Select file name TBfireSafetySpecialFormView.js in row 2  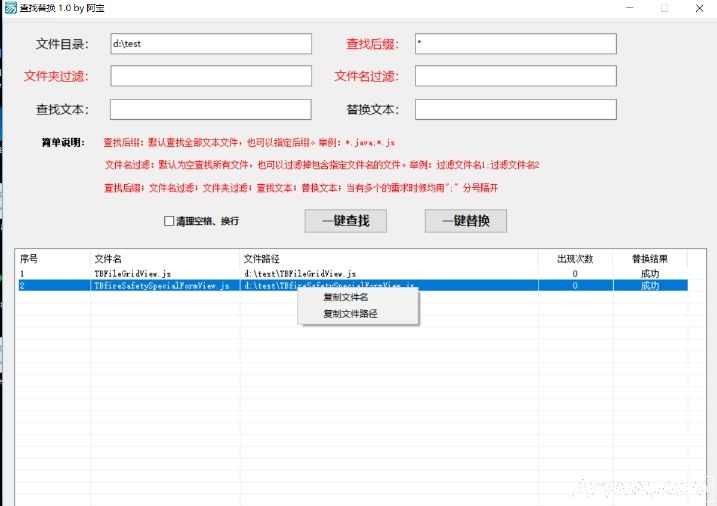(x=162, y=286)
